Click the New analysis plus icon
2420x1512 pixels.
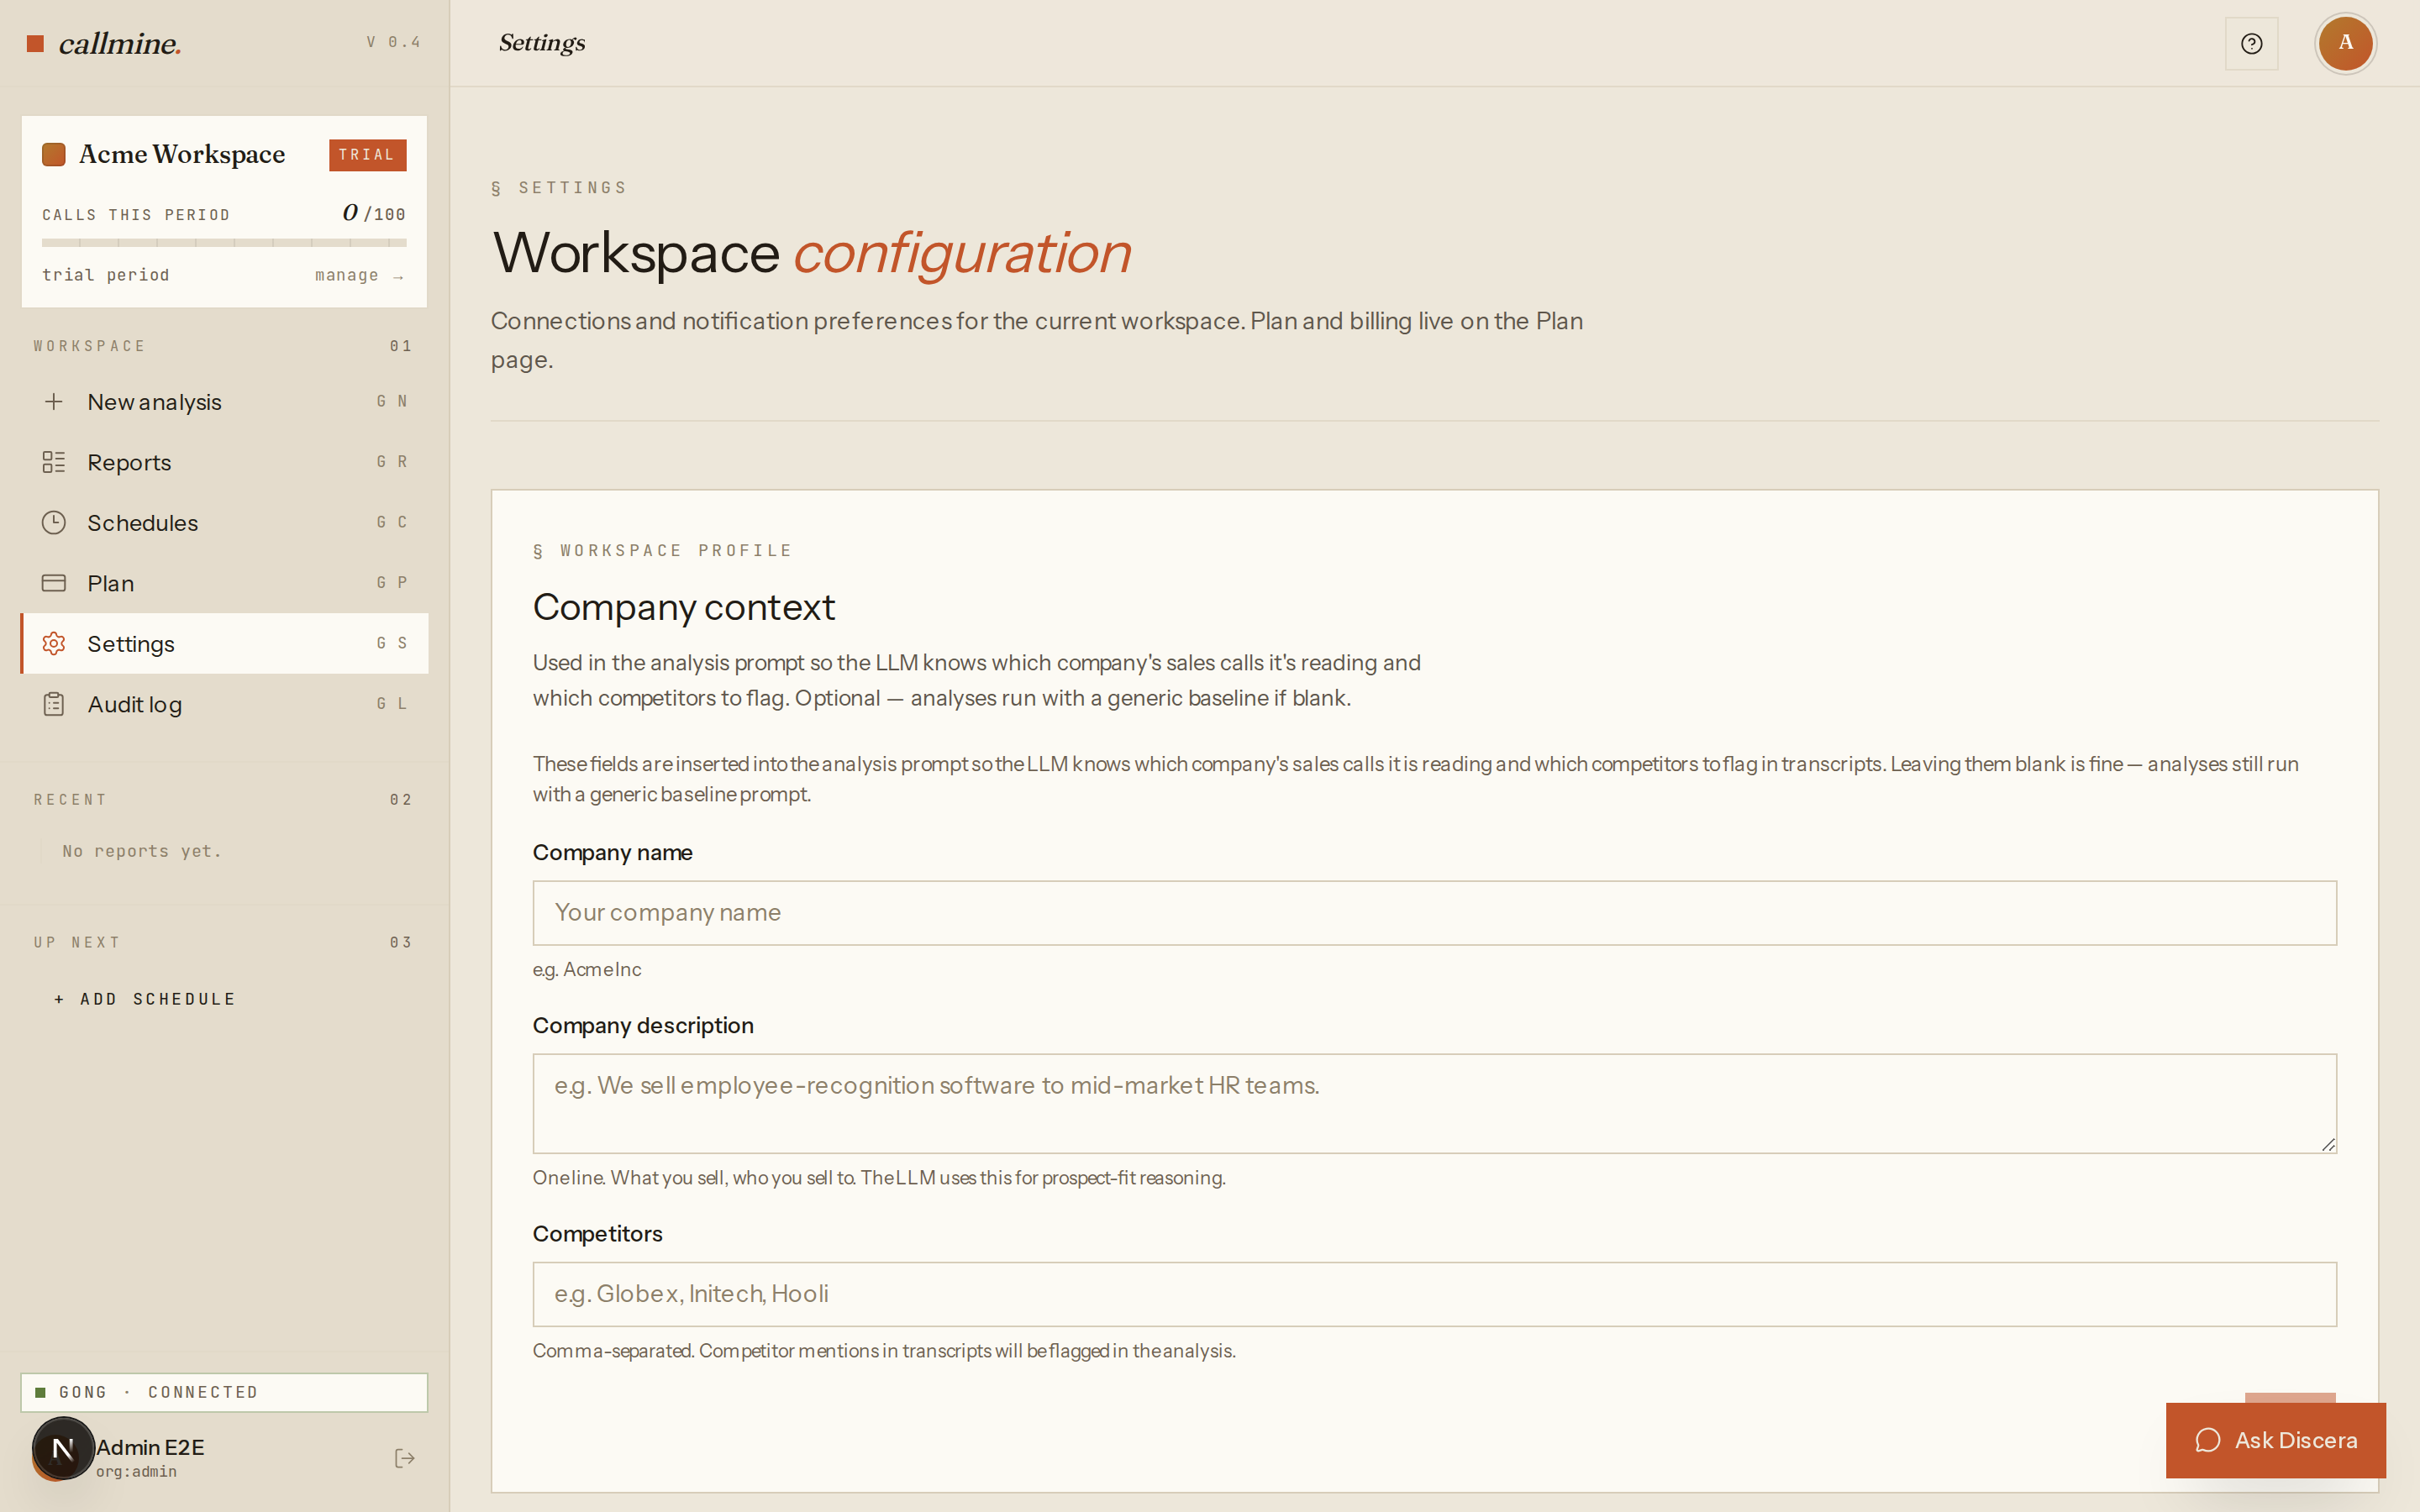click(54, 401)
